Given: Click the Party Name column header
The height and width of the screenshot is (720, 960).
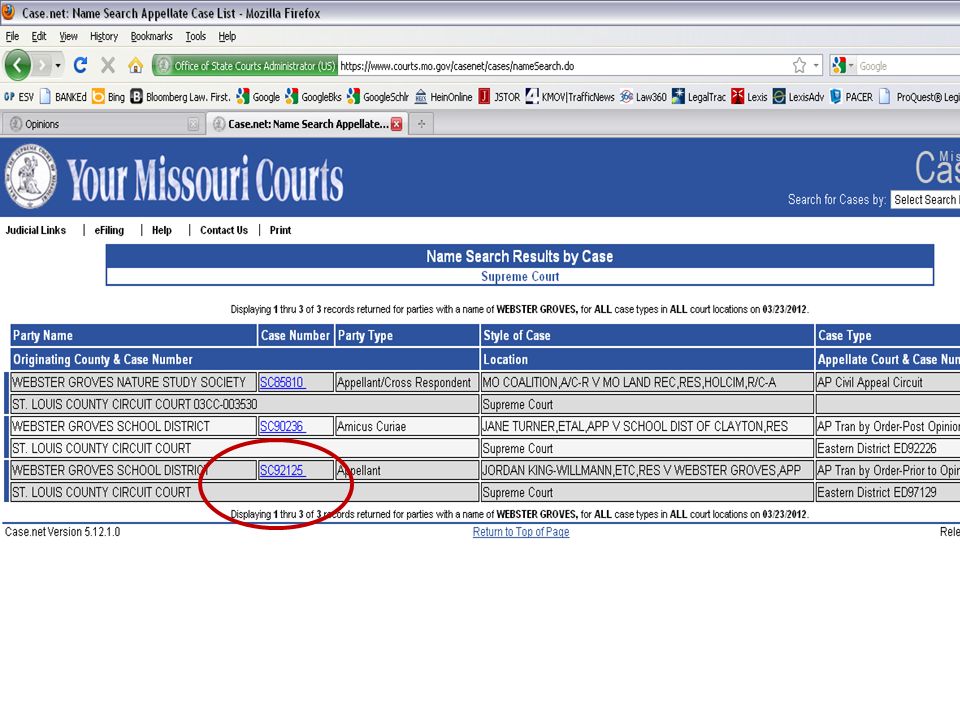Looking at the screenshot, I should (133, 336).
